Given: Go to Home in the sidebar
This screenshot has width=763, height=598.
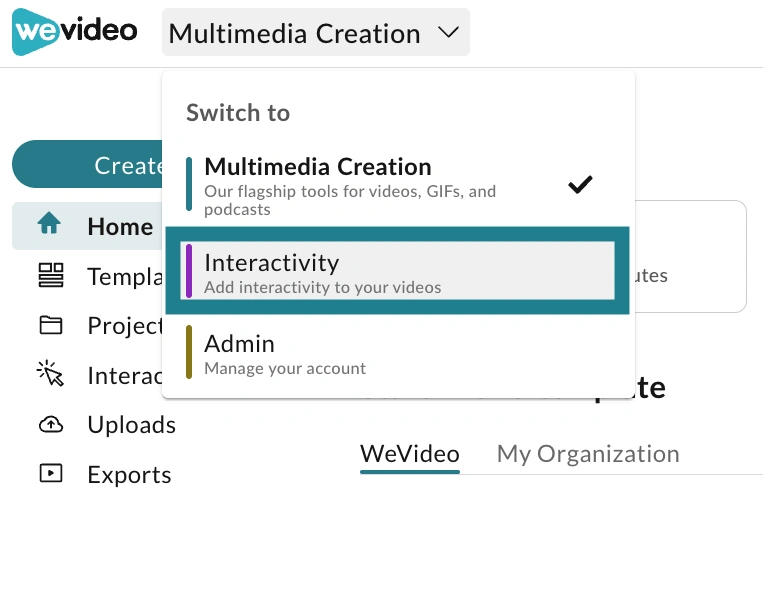Looking at the screenshot, I should (88, 226).
